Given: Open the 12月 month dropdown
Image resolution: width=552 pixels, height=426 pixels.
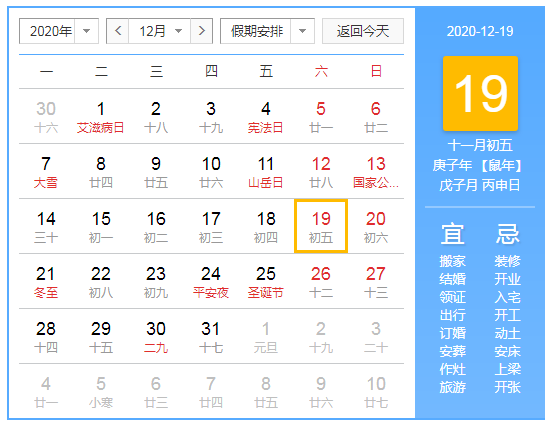Looking at the screenshot, I should point(160,31).
